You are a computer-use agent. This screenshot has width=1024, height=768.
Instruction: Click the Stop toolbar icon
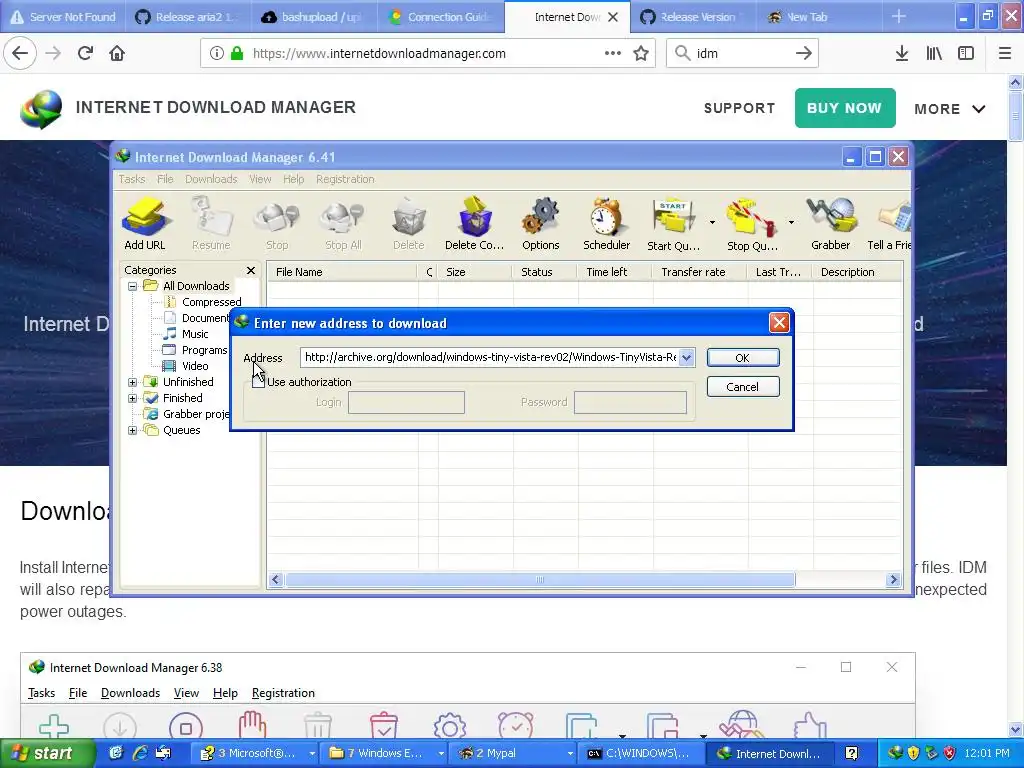277,223
